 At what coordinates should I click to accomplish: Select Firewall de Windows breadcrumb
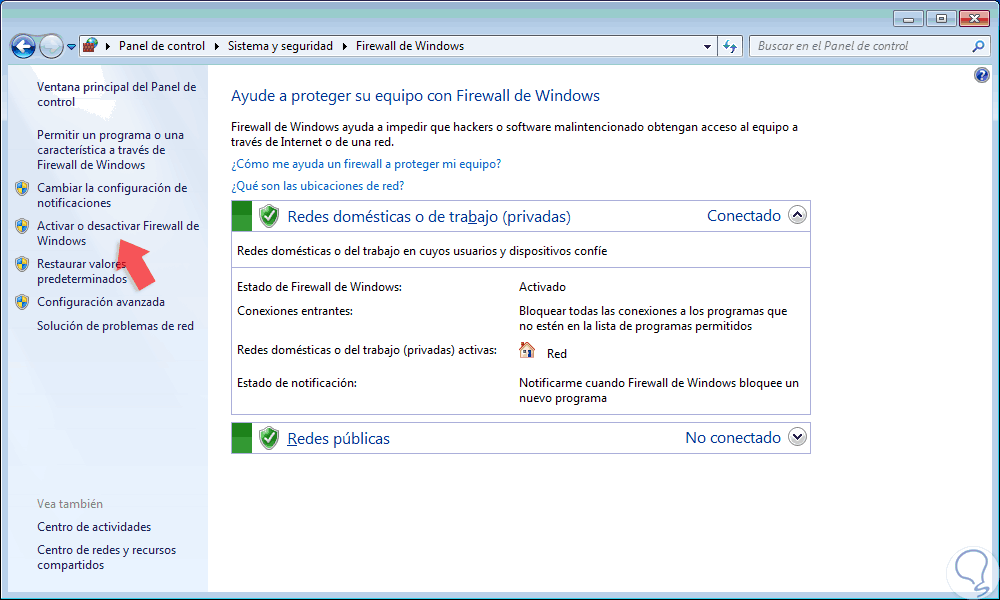[410, 46]
